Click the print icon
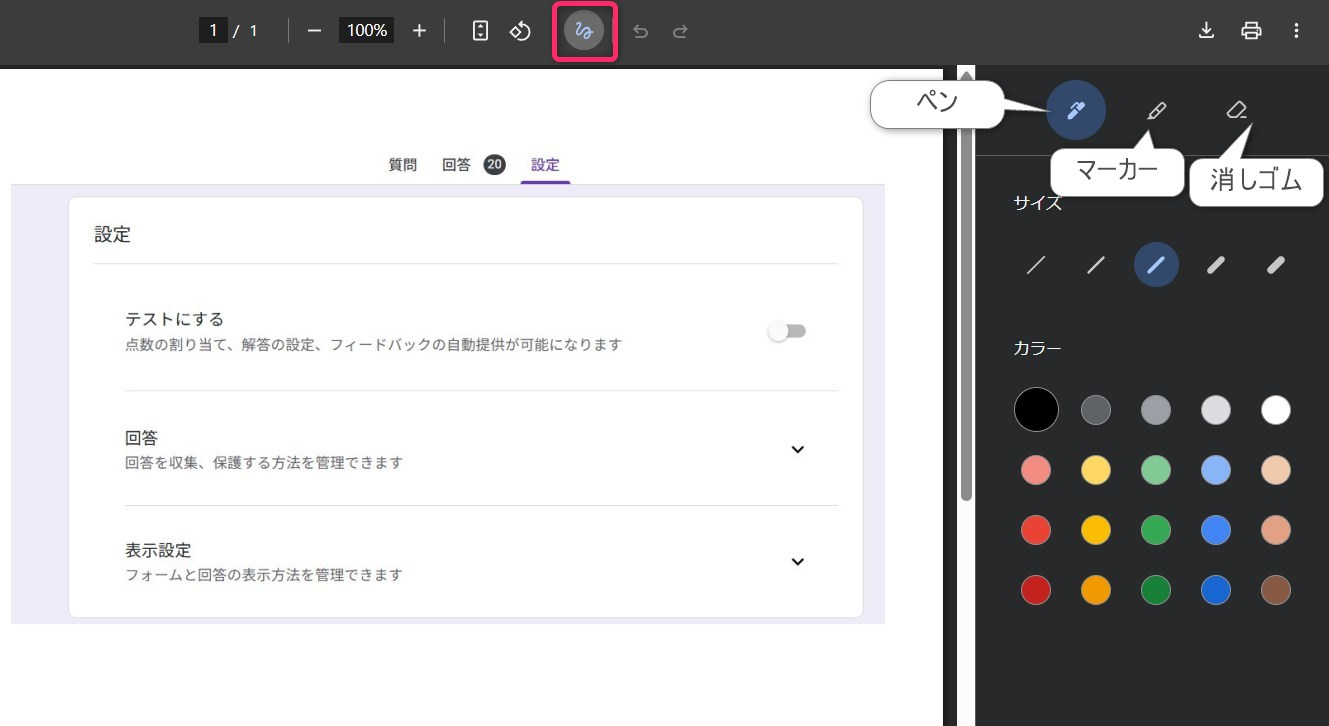Viewport: 1329px width, 726px height. [1251, 31]
